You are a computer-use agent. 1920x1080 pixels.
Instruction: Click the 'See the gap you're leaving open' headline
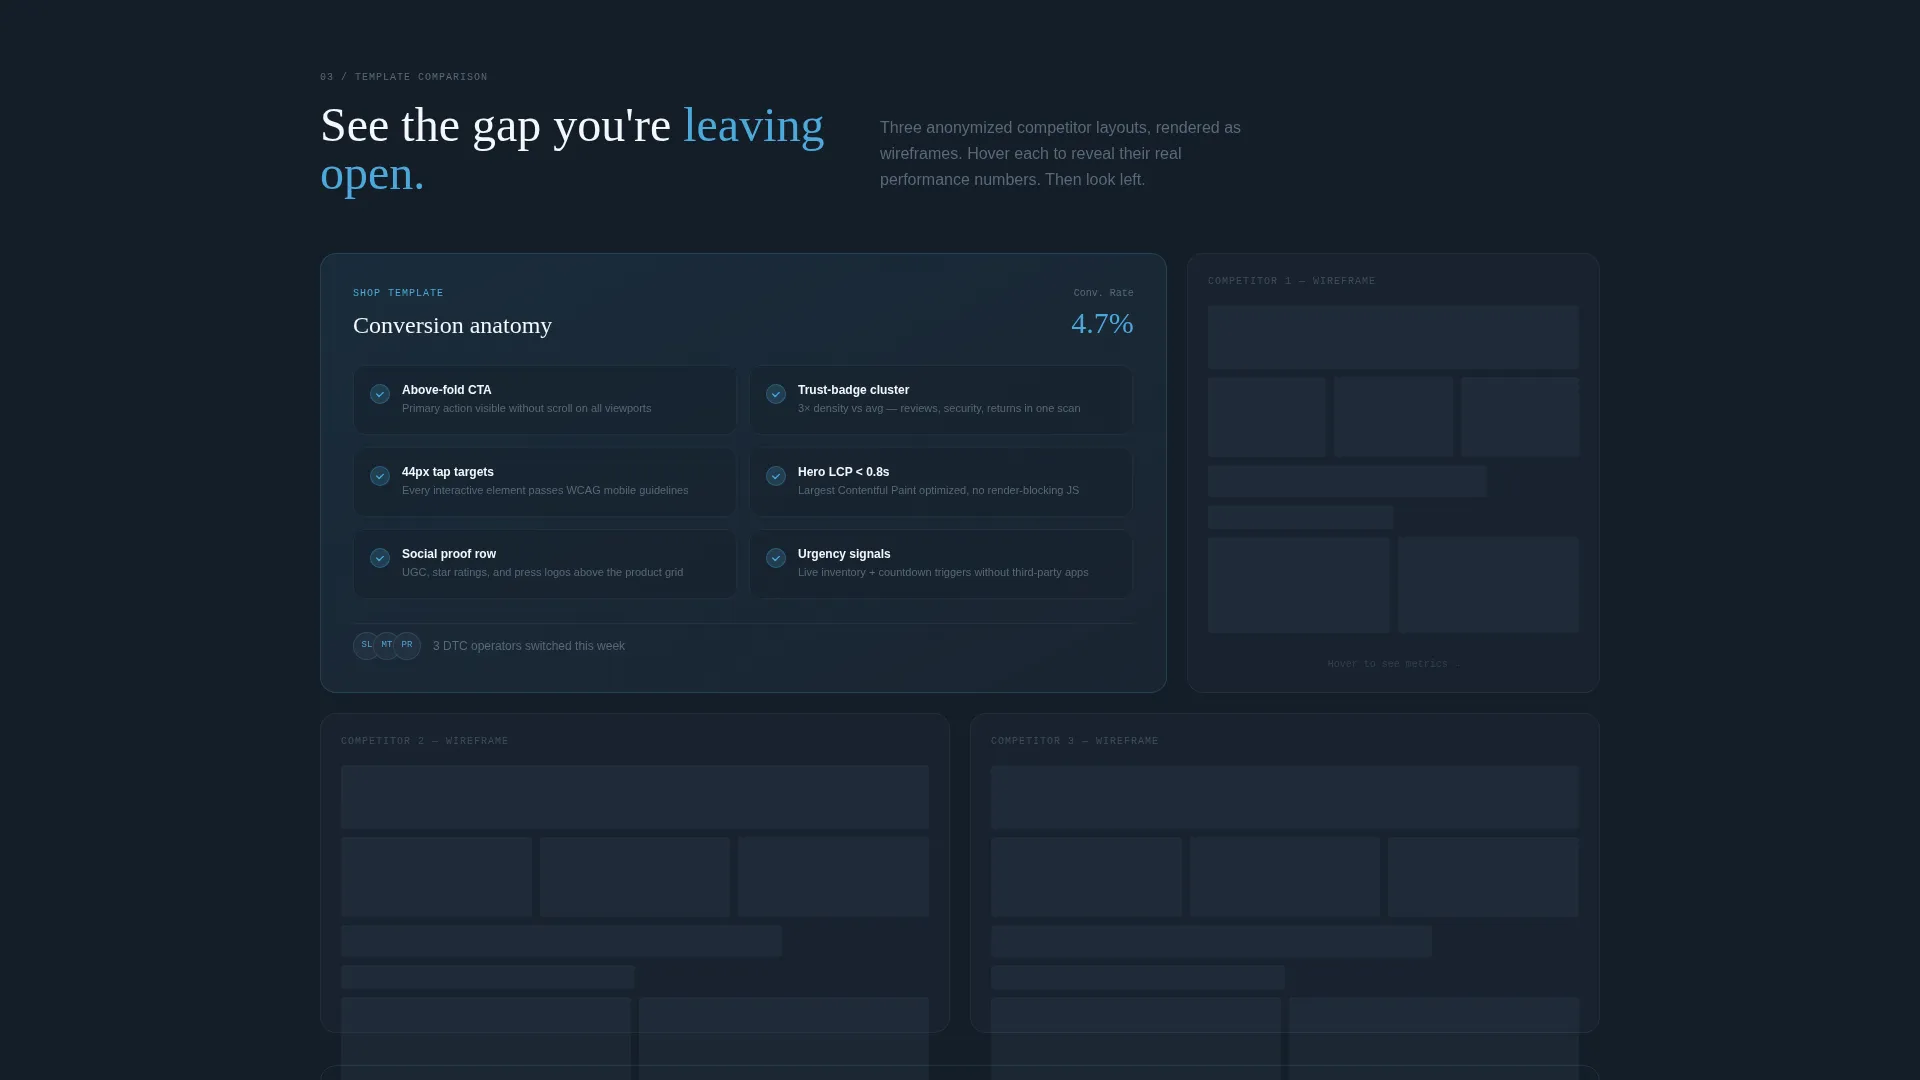pos(572,149)
